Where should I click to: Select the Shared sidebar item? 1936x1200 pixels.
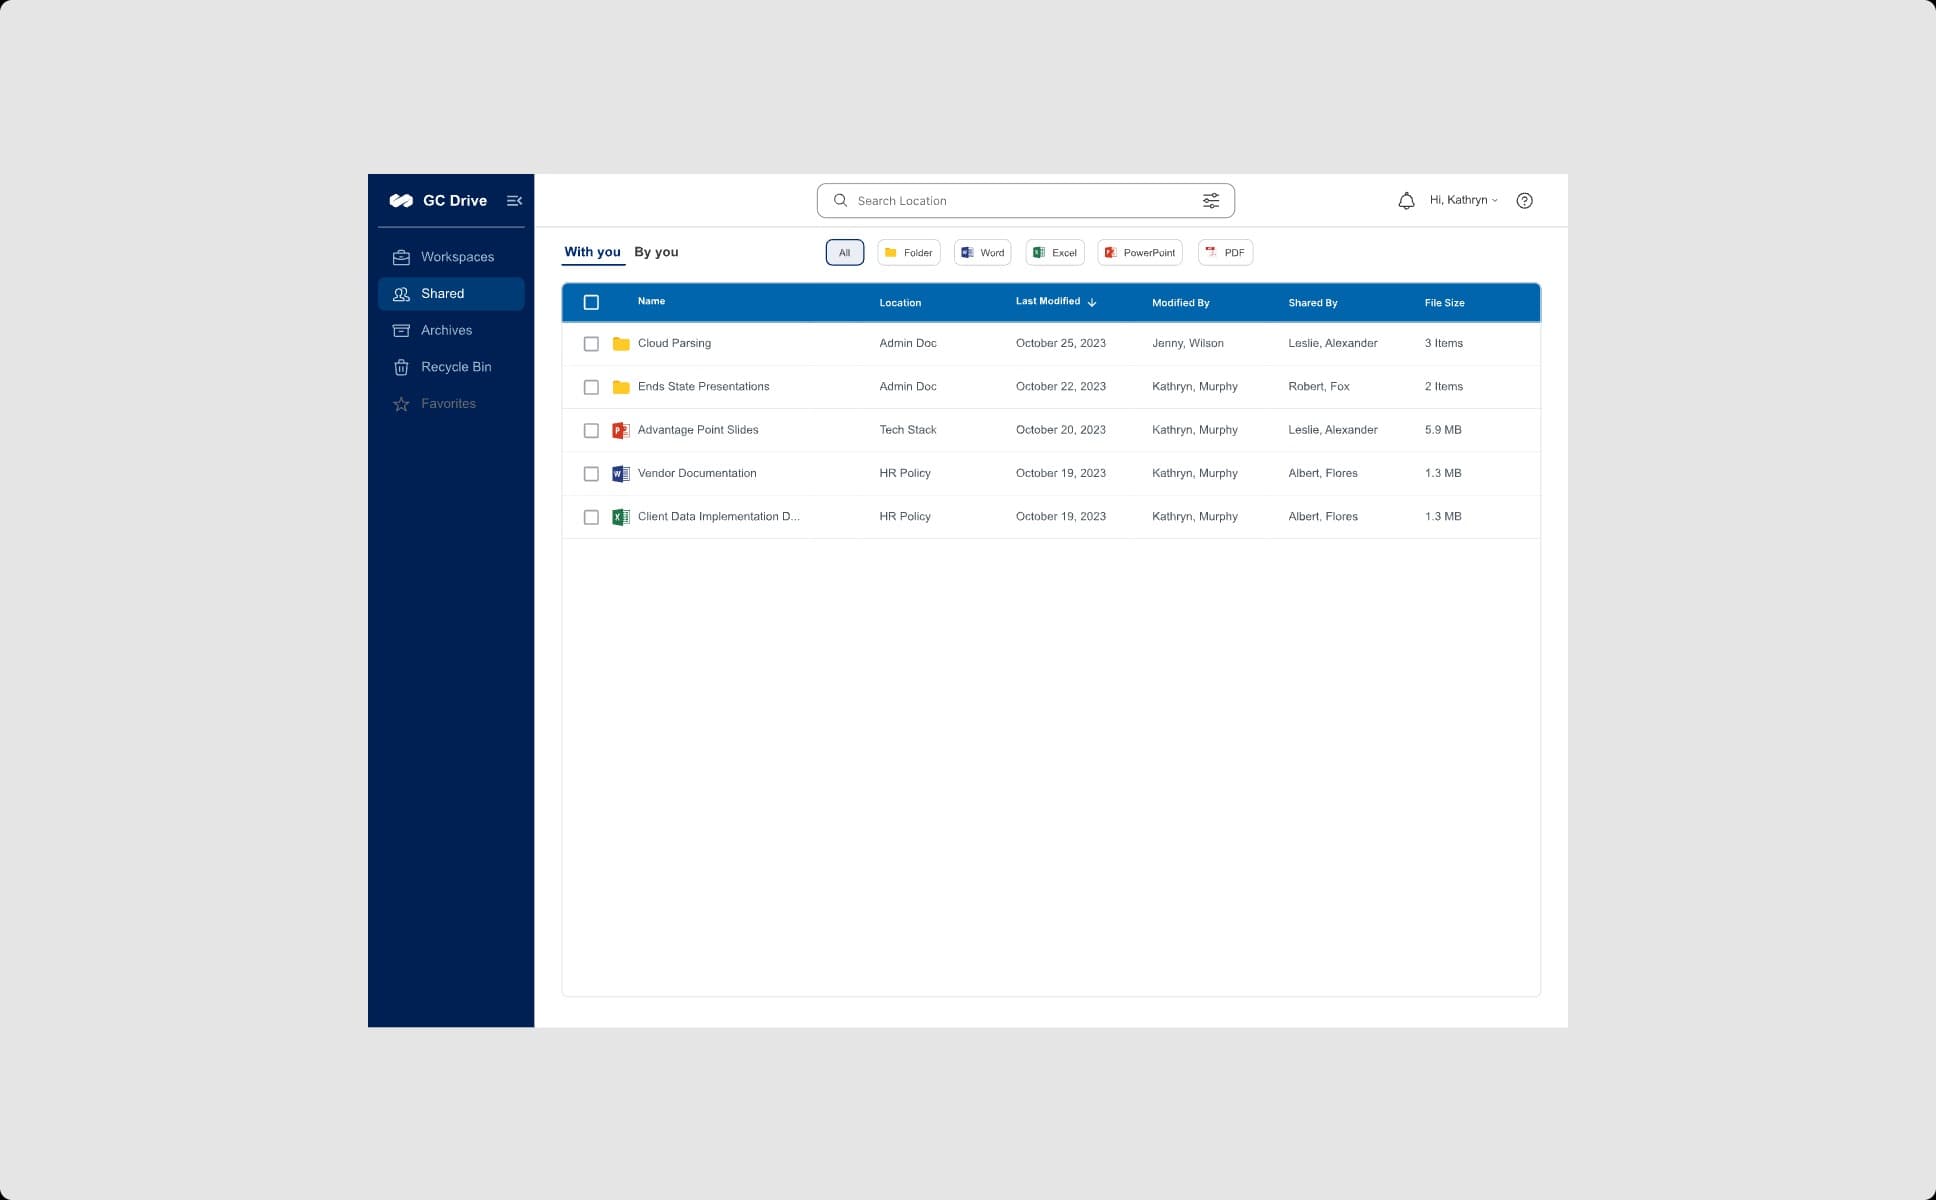(451, 294)
